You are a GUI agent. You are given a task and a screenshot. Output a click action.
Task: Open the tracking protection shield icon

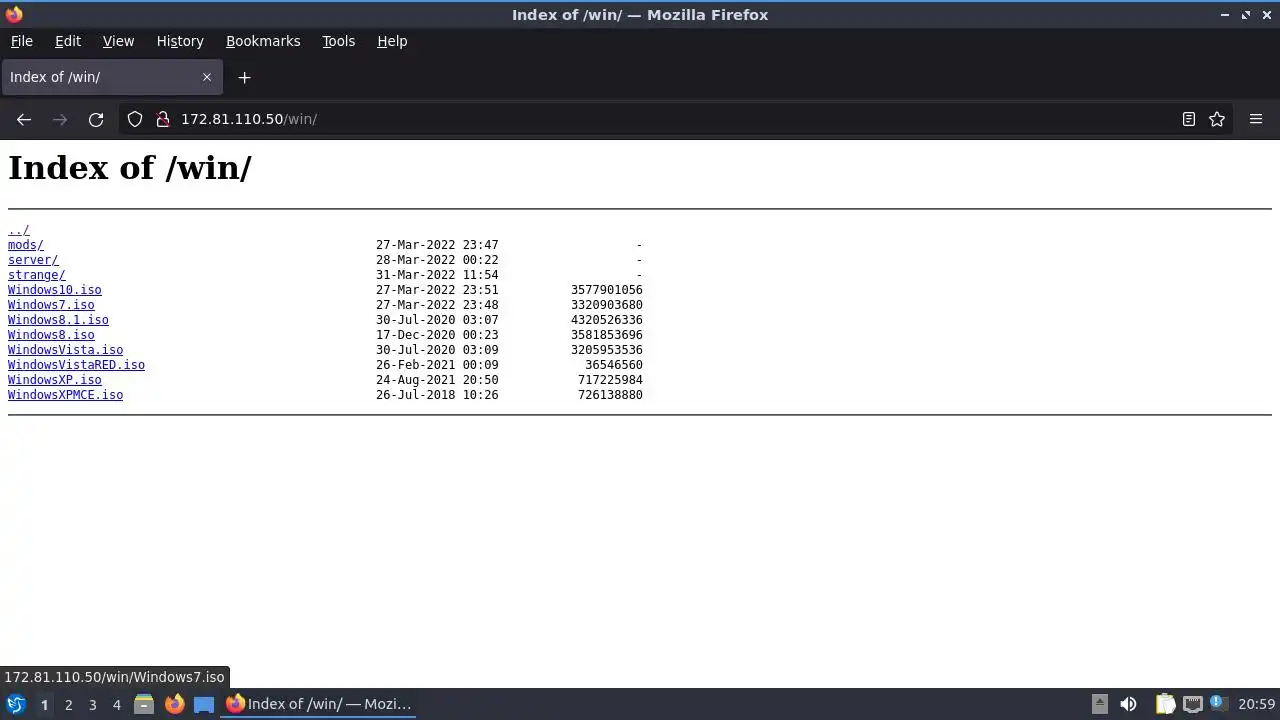coord(135,119)
